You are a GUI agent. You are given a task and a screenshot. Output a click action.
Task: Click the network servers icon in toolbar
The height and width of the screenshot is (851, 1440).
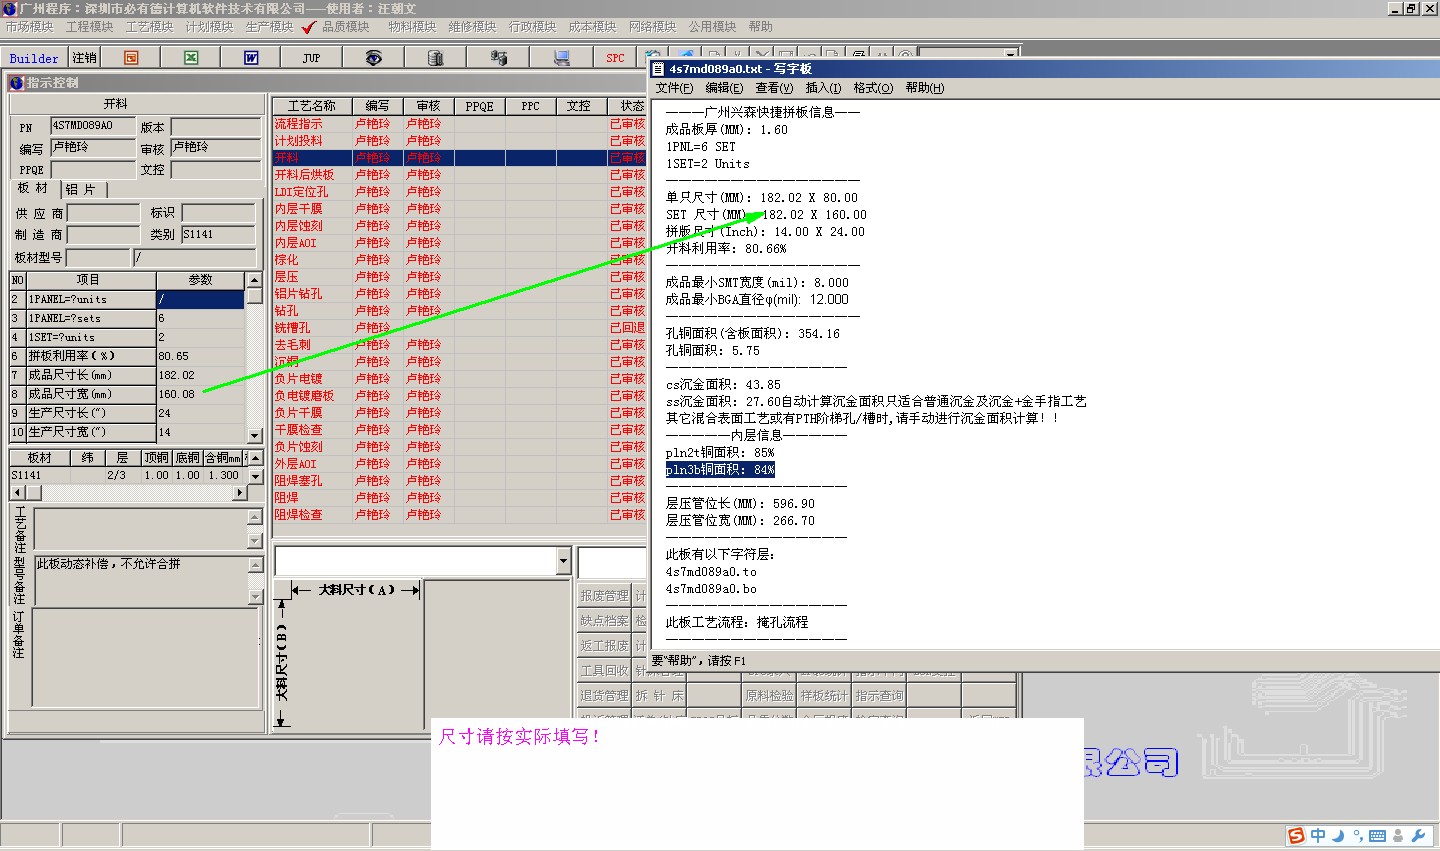point(498,58)
